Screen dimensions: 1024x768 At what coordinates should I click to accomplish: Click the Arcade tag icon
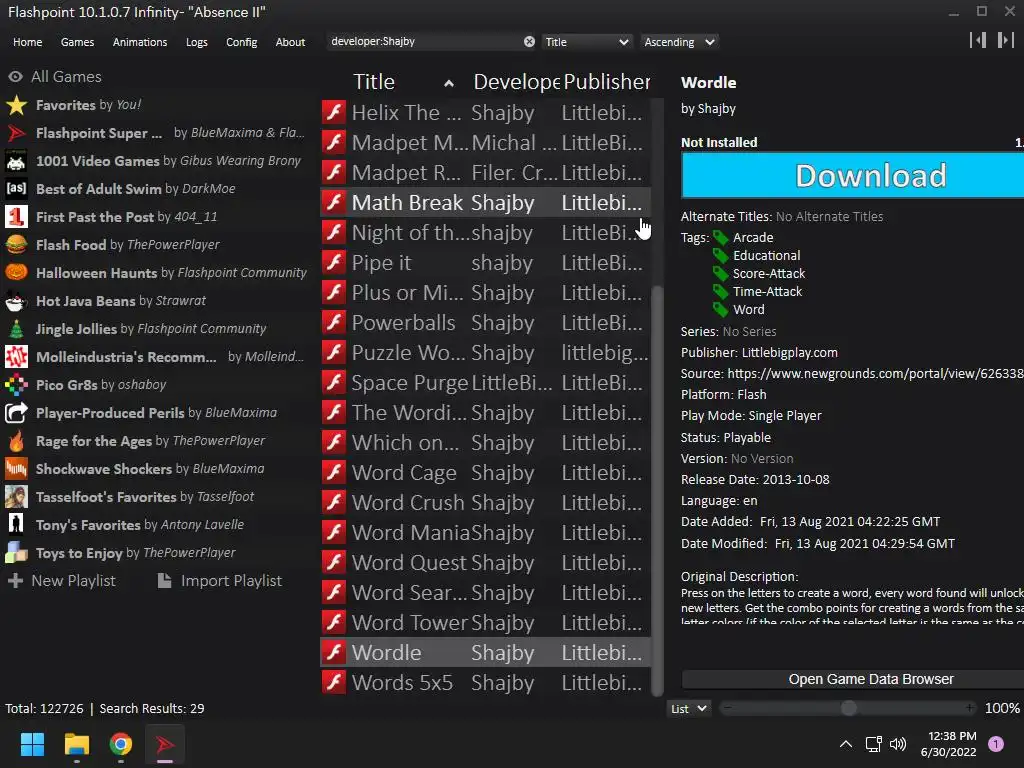tap(720, 238)
